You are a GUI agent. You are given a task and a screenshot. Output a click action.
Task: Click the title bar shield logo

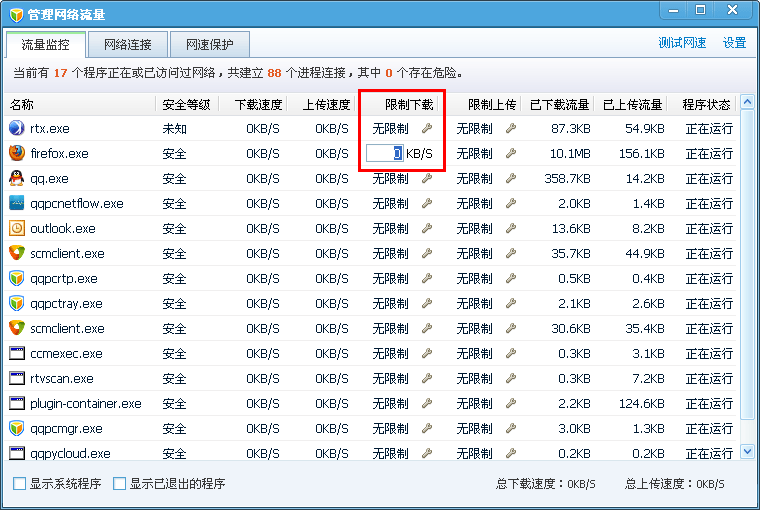click(x=16, y=15)
